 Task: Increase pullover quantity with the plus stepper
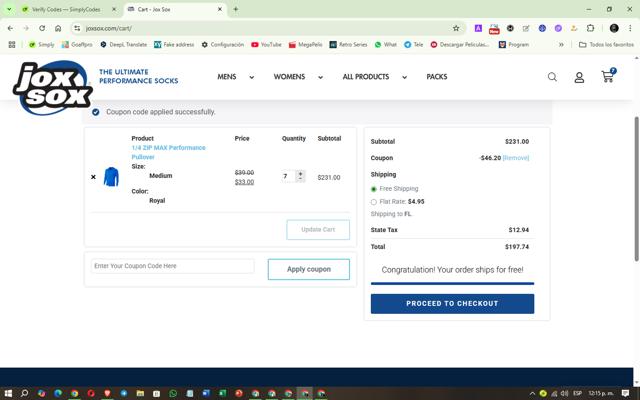(300, 173)
